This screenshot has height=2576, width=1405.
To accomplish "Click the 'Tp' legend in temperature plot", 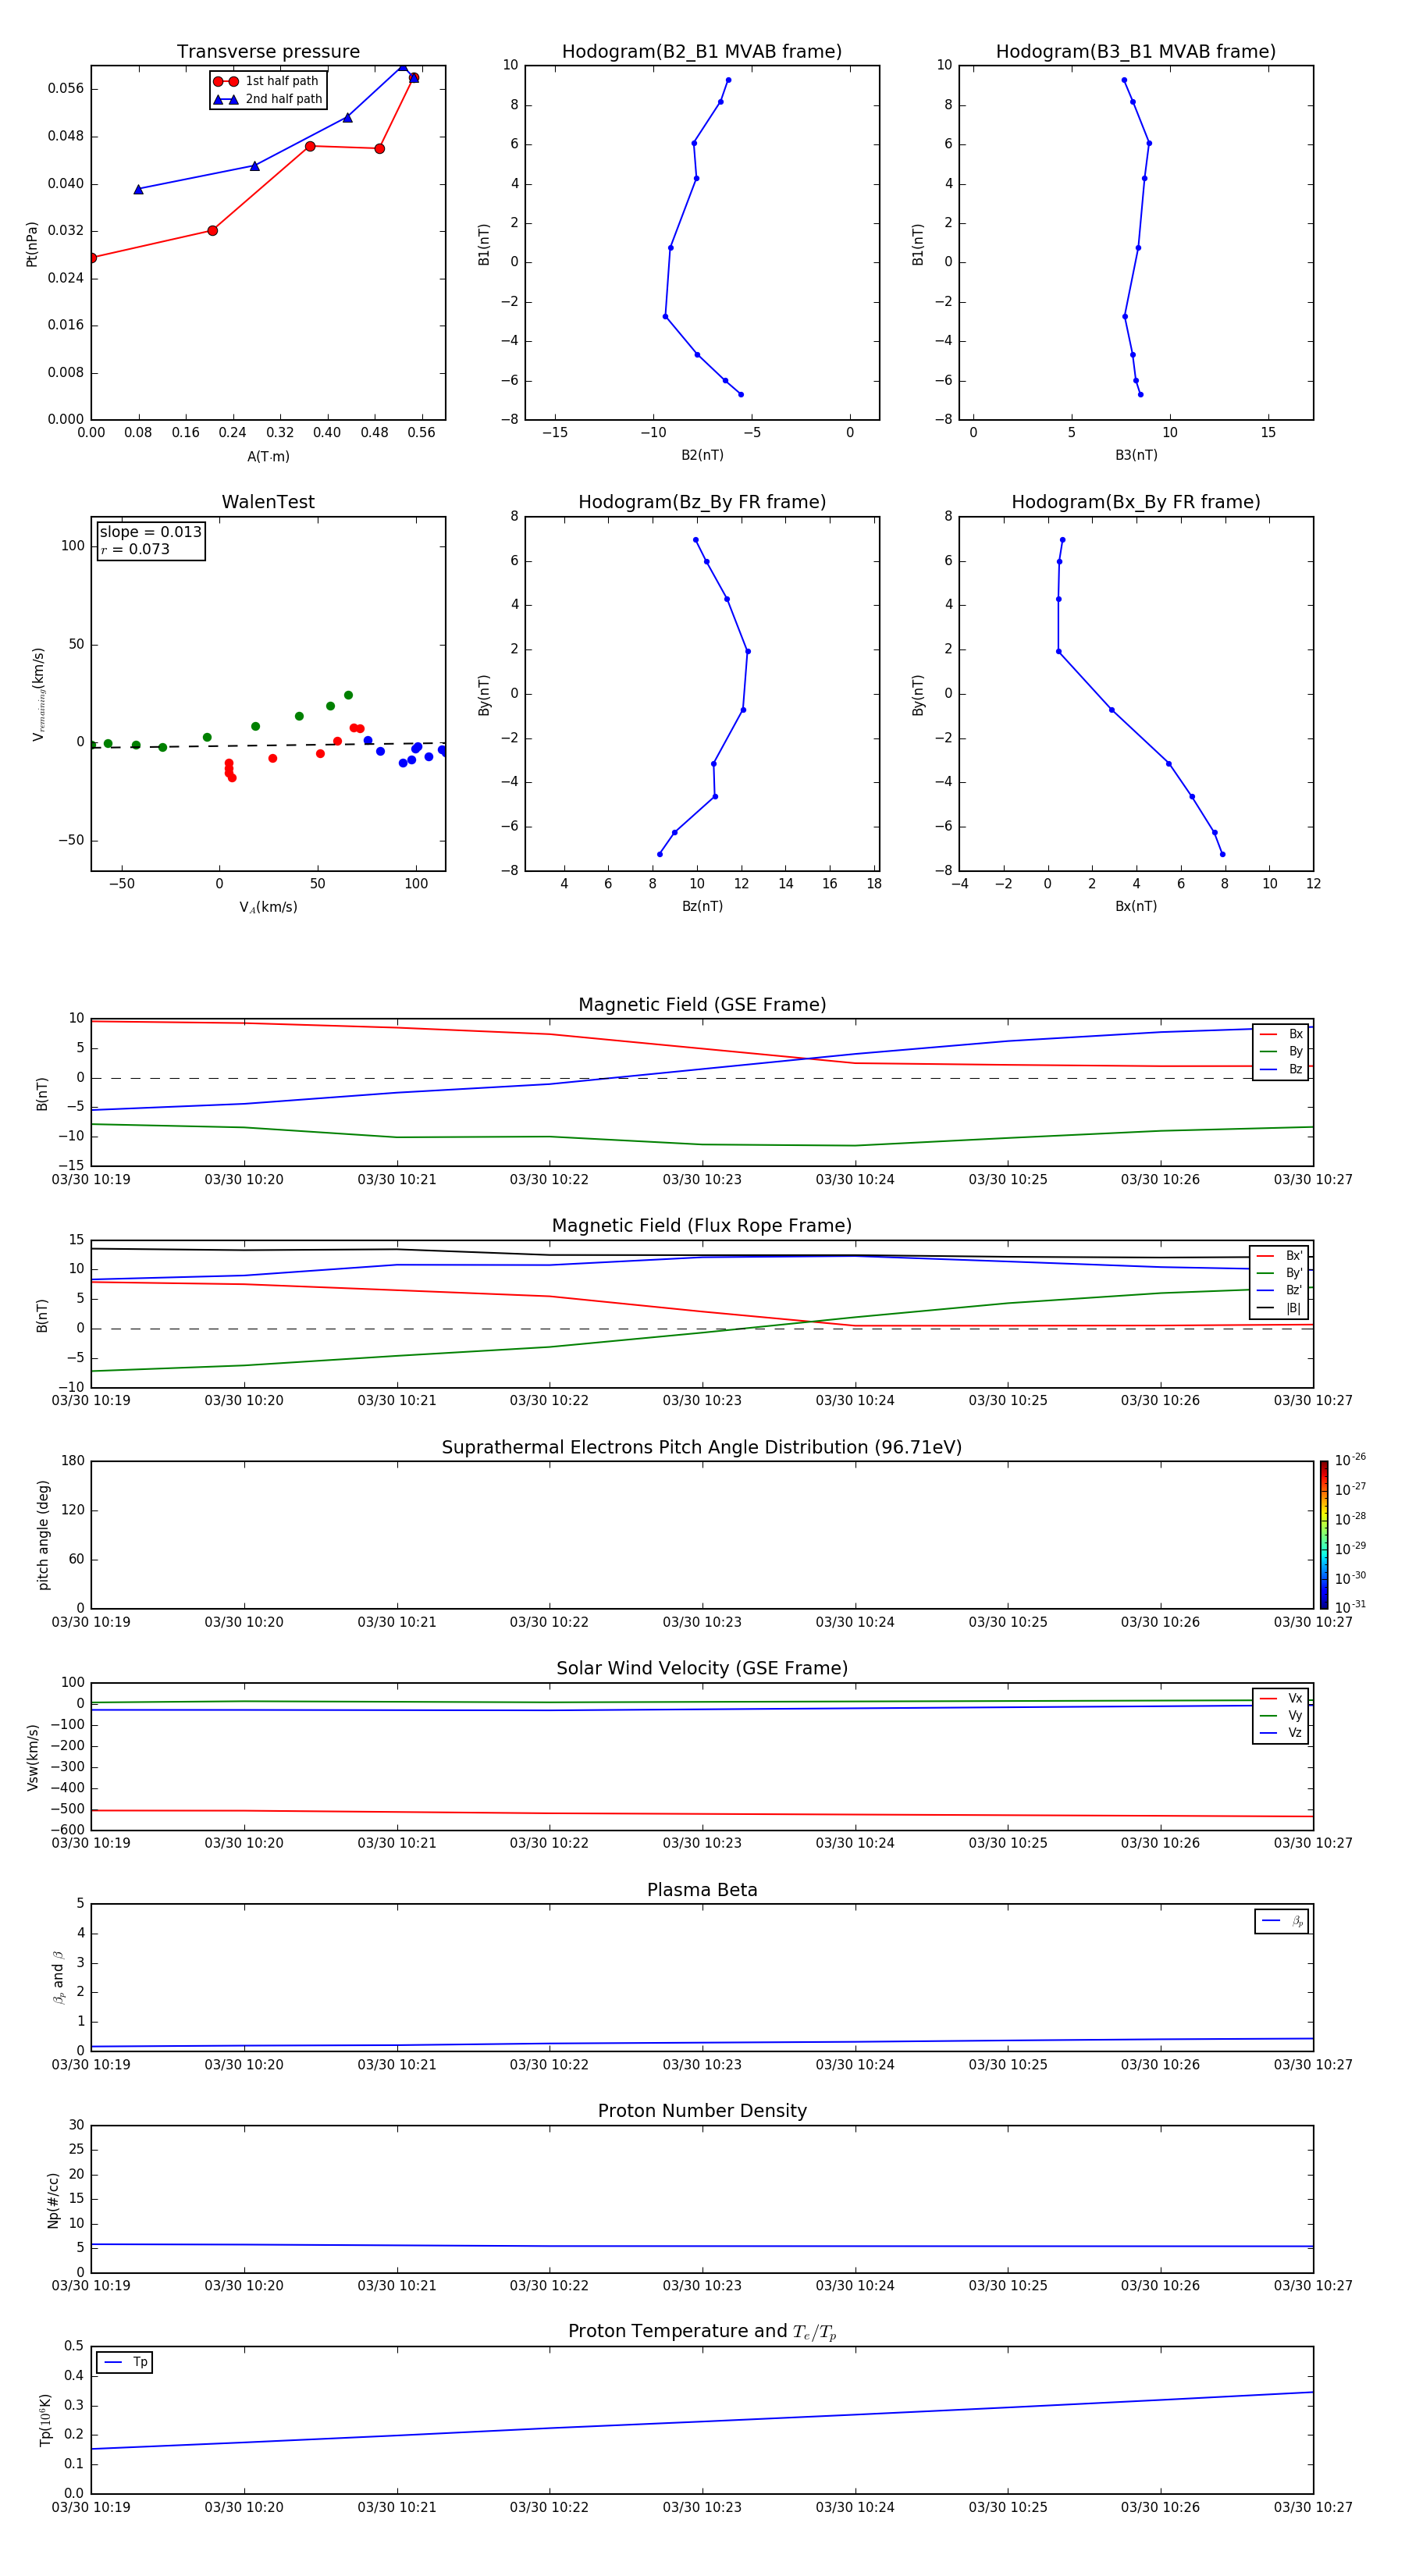I will [x=124, y=2362].
